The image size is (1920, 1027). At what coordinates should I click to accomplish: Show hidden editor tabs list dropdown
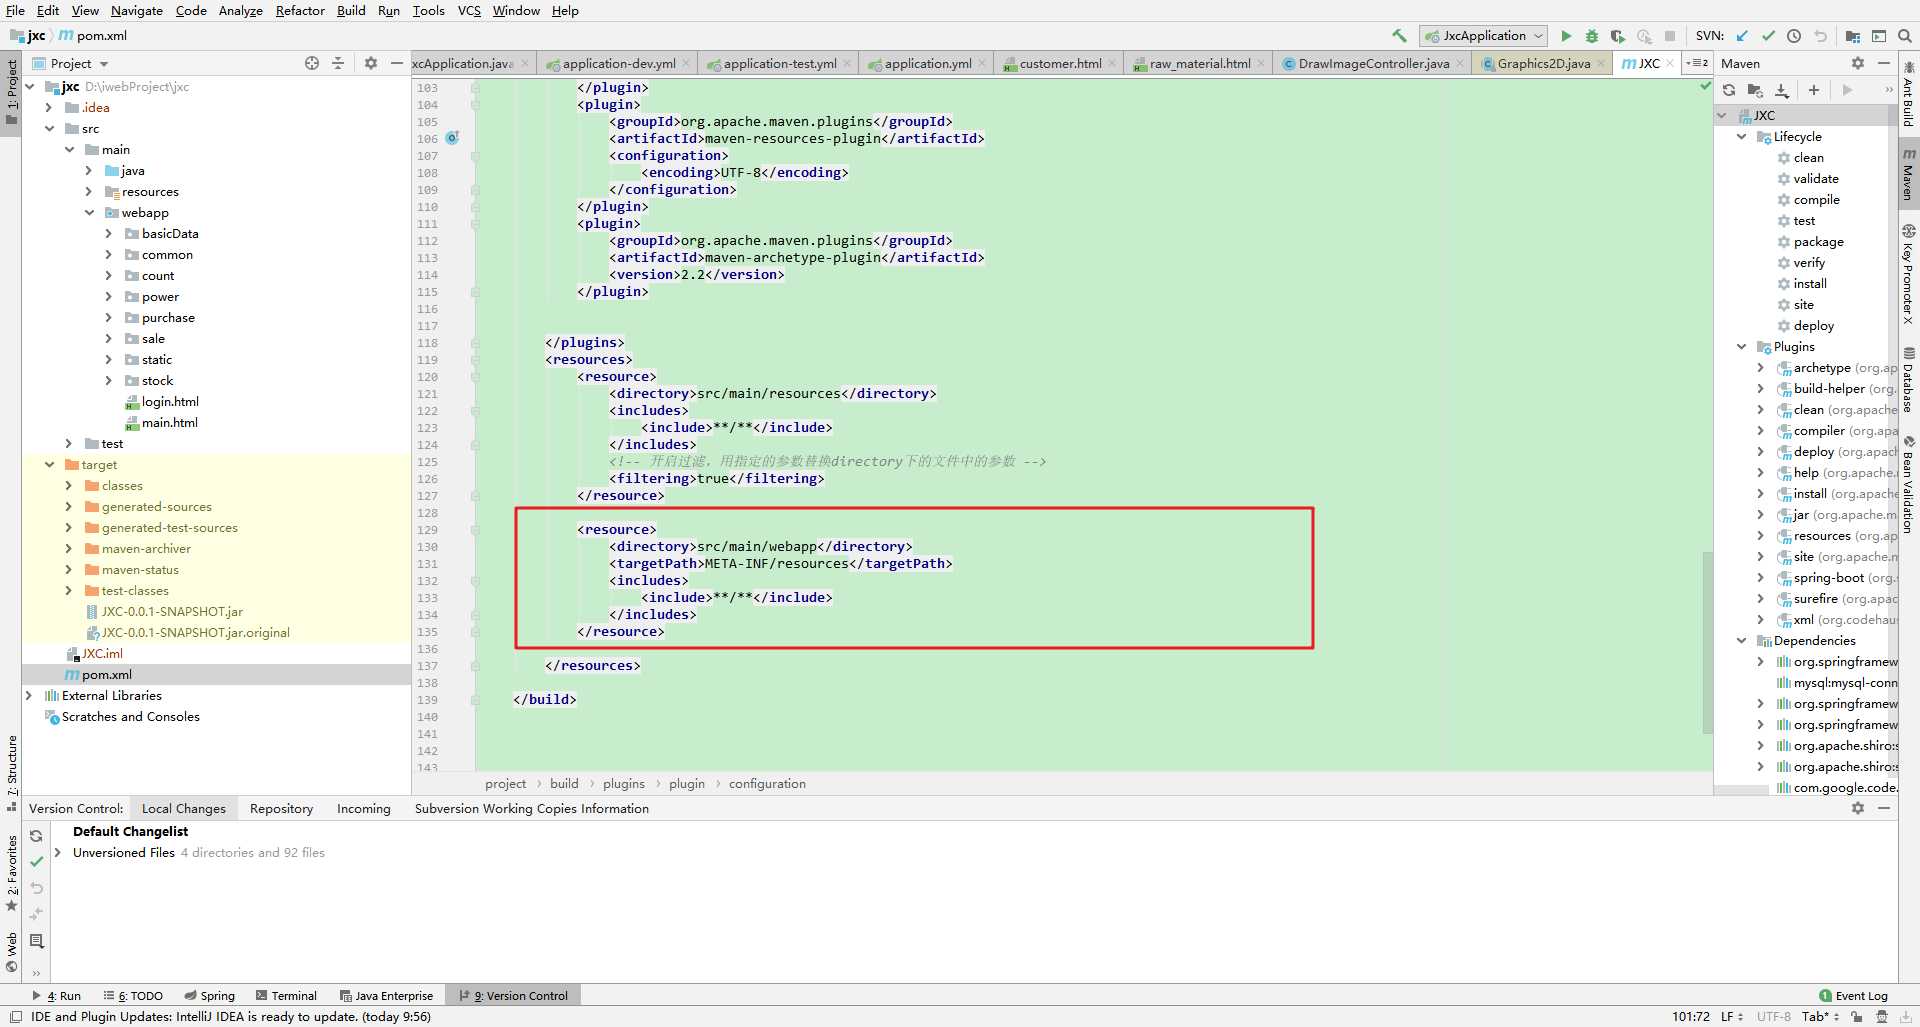click(1697, 63)
